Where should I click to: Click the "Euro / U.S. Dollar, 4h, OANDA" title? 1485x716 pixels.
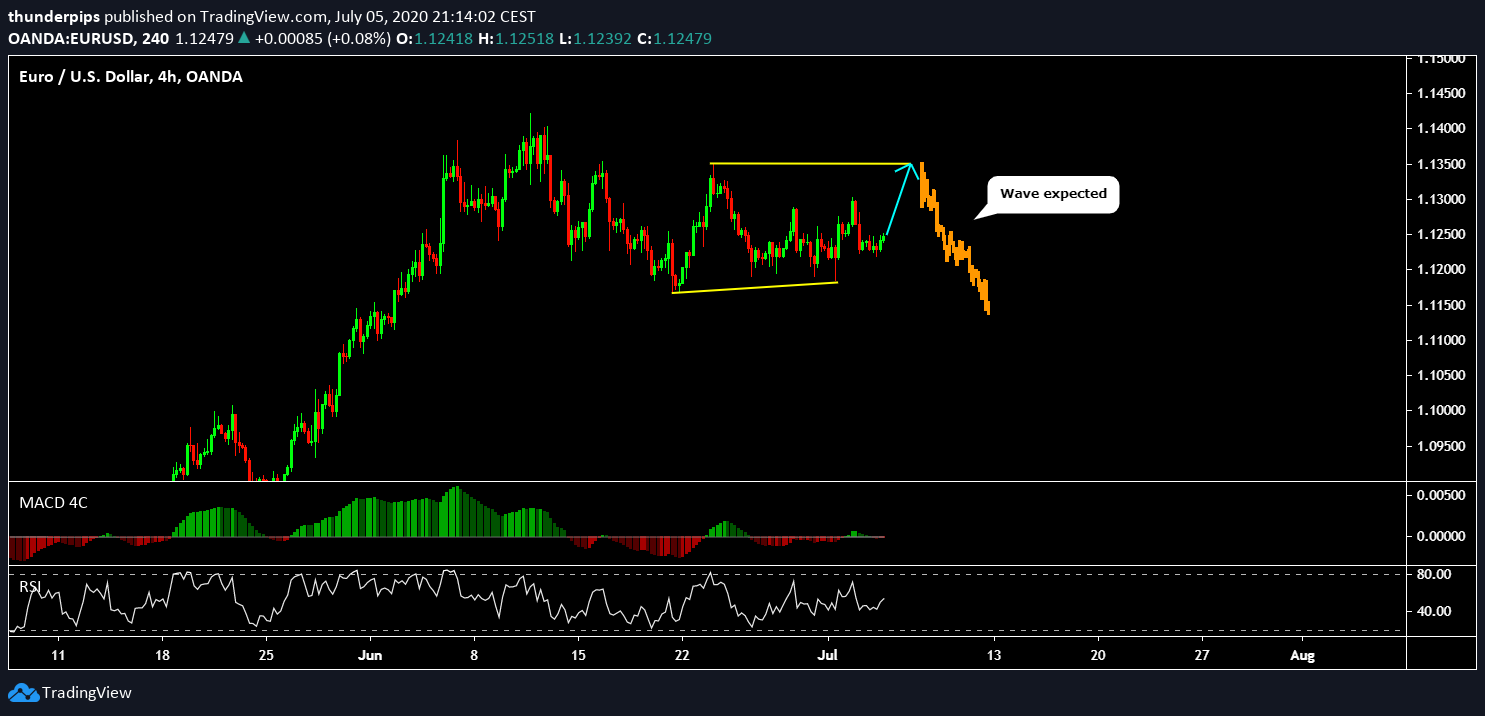point(131,76)
